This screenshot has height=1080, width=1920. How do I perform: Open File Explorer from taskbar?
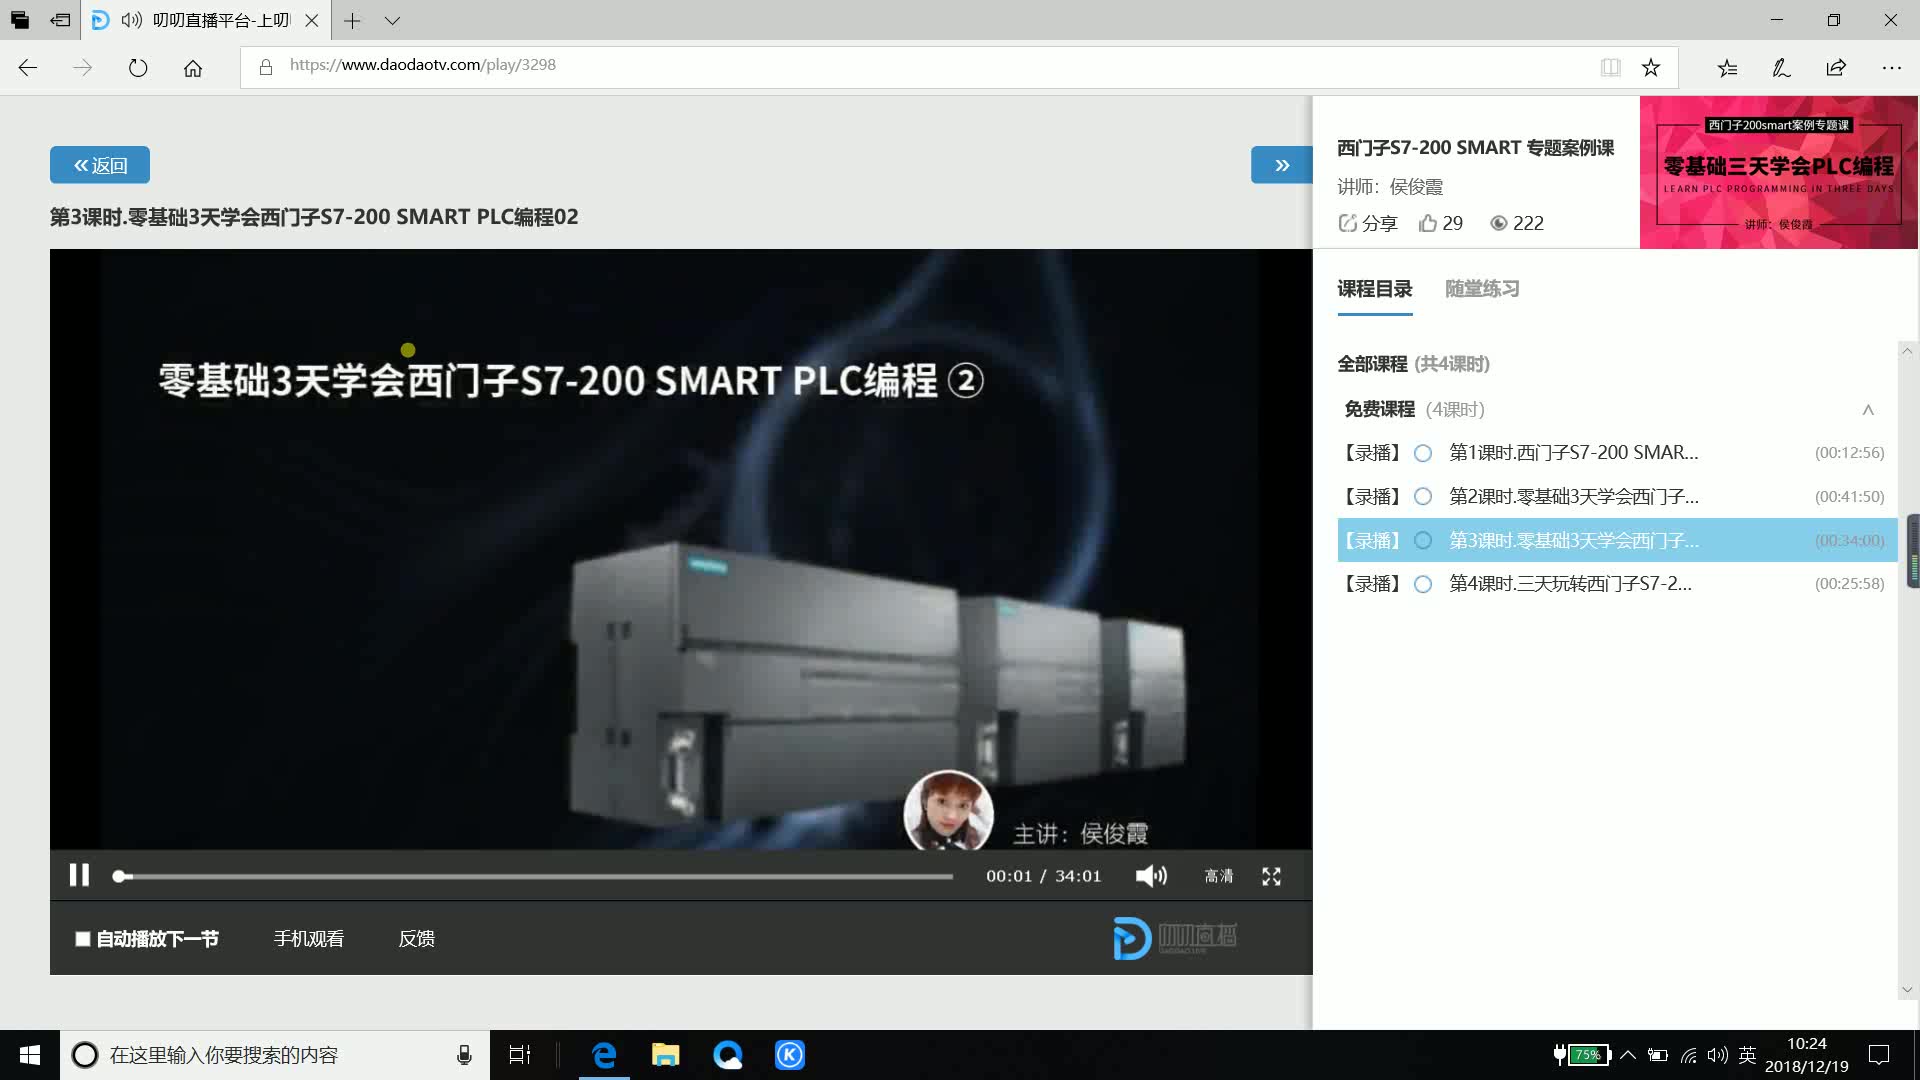click(665, 1055)
